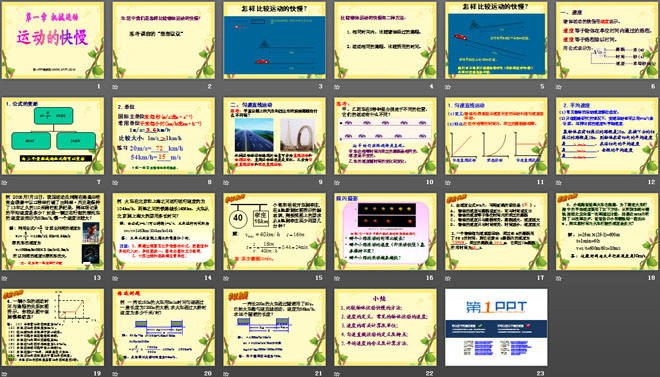This screenshot has height=377, width=660.
Task: Click the star icon beneath slide 5
Action: [447, 87]
